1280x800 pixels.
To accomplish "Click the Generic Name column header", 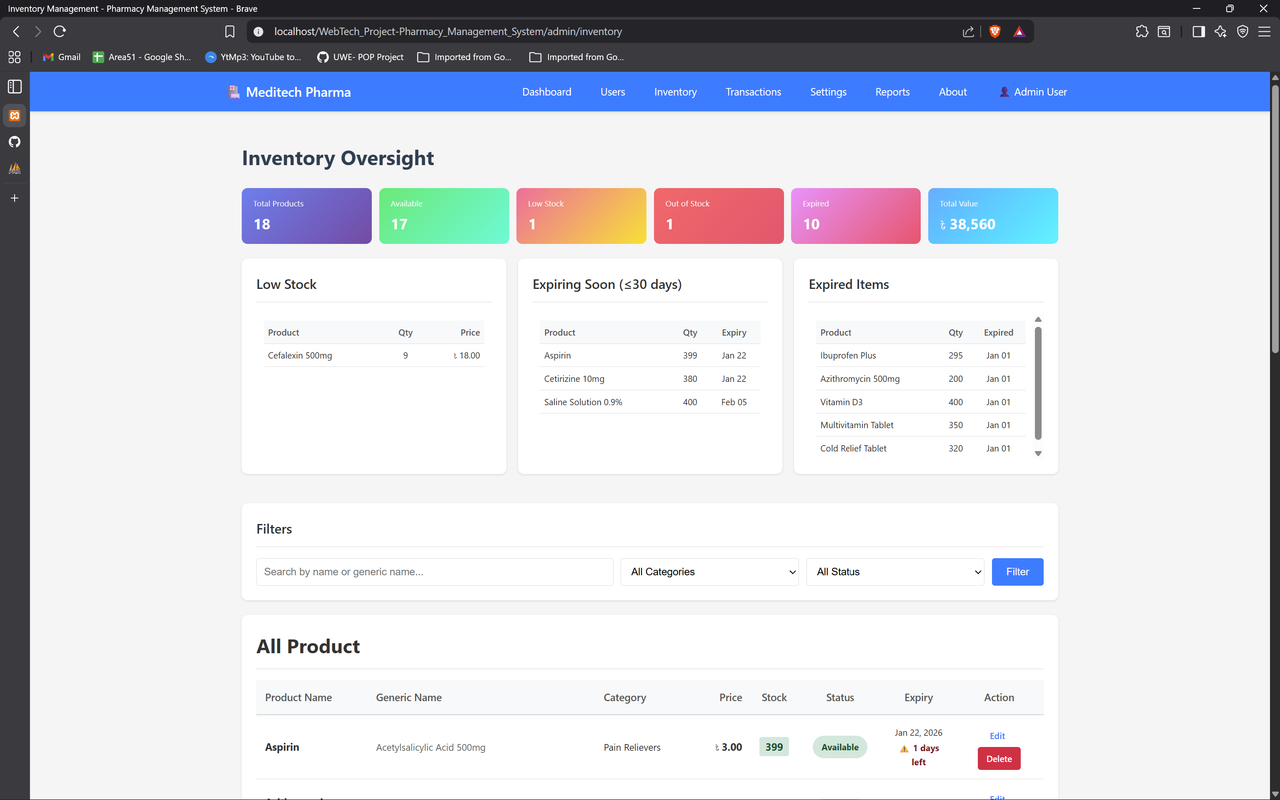I will (409, 698).
